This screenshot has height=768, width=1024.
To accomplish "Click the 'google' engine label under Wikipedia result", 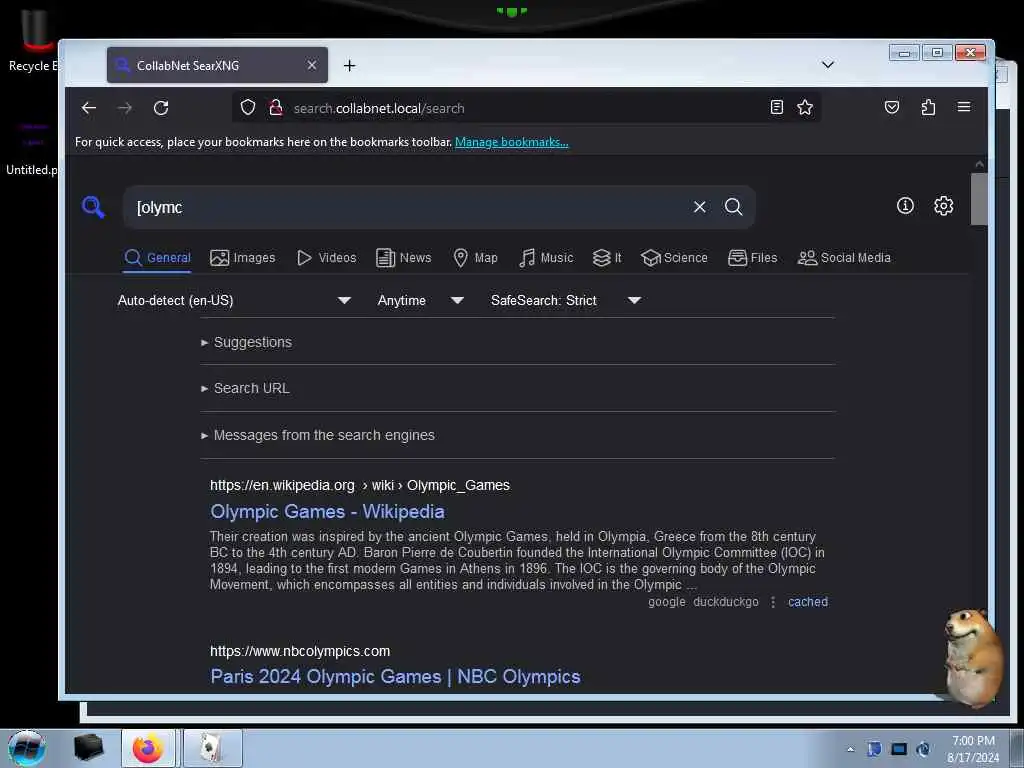I will (666, 602).
